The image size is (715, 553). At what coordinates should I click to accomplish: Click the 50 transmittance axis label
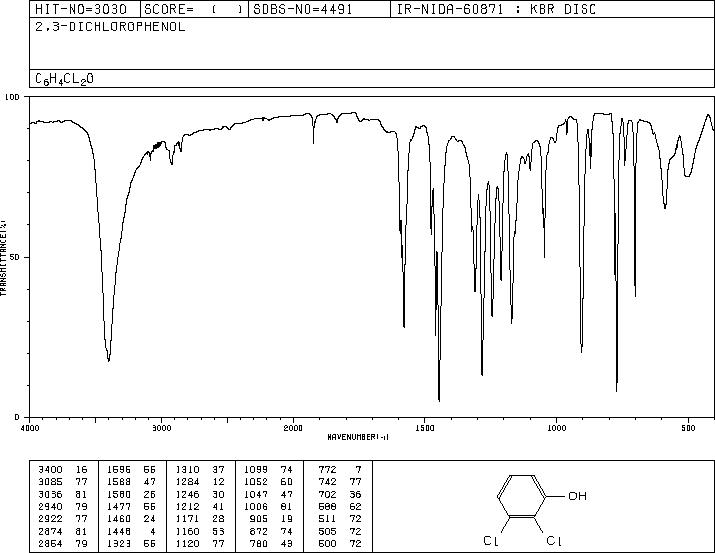[x=14, y=257]
